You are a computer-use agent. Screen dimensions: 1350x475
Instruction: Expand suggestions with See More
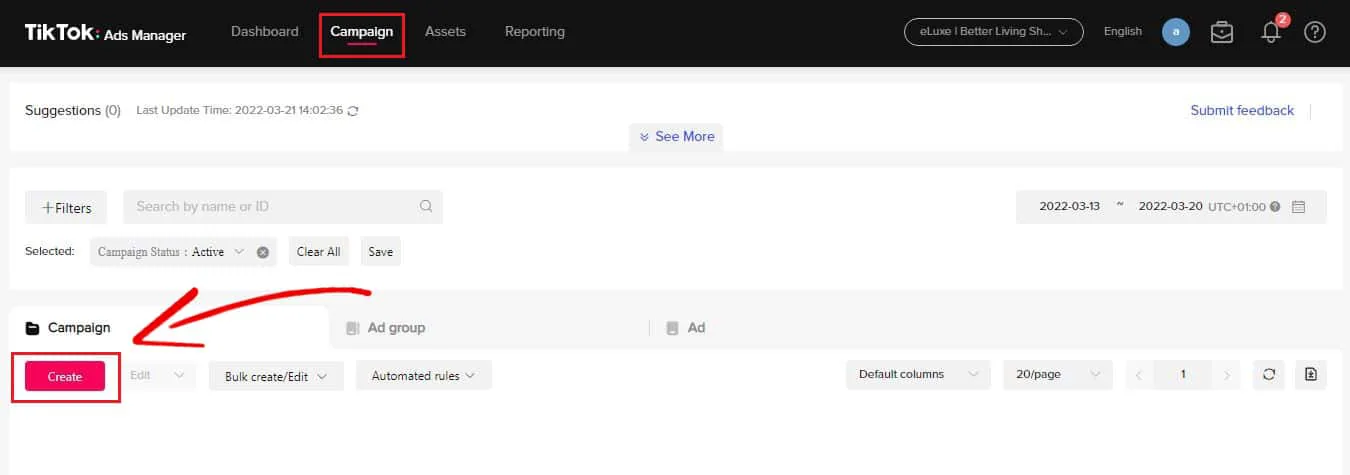pyautogui.click(x=676, y=137)
